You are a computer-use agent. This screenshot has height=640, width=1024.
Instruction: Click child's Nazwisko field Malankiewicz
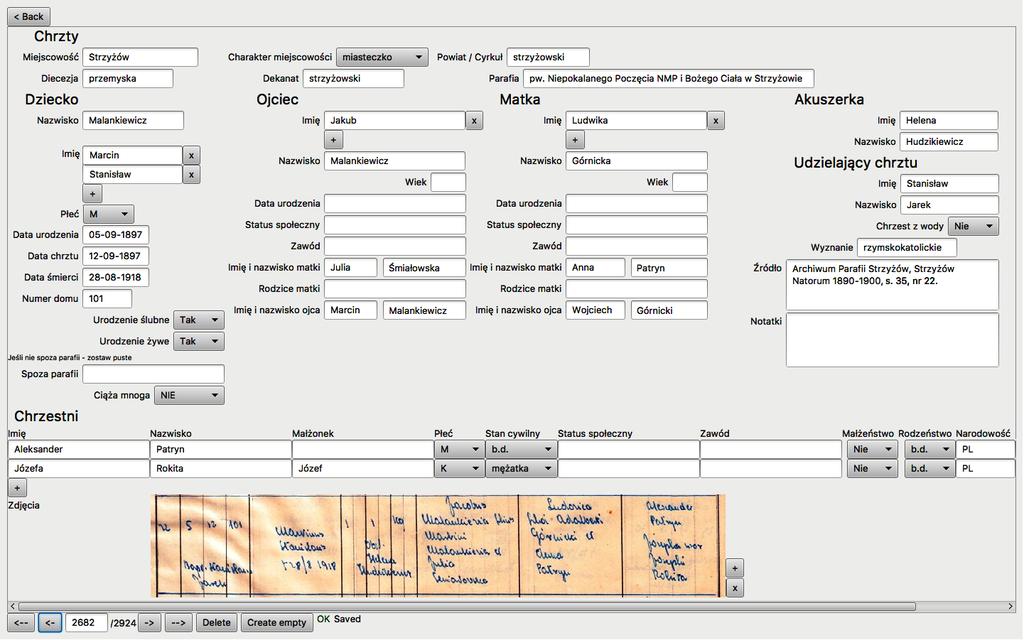click(x=133, y=121)
